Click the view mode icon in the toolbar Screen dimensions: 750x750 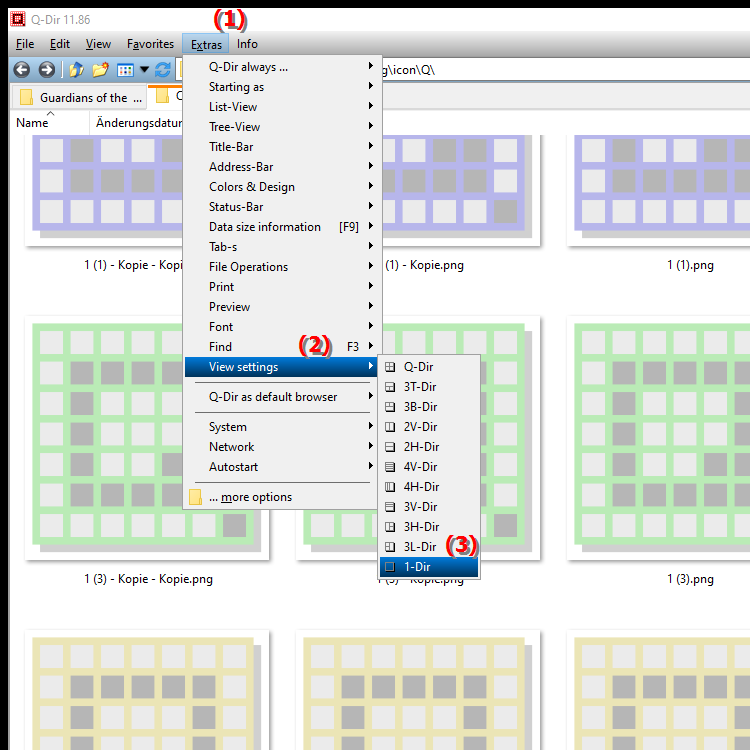pyautogui.click(x=125, y=70)
